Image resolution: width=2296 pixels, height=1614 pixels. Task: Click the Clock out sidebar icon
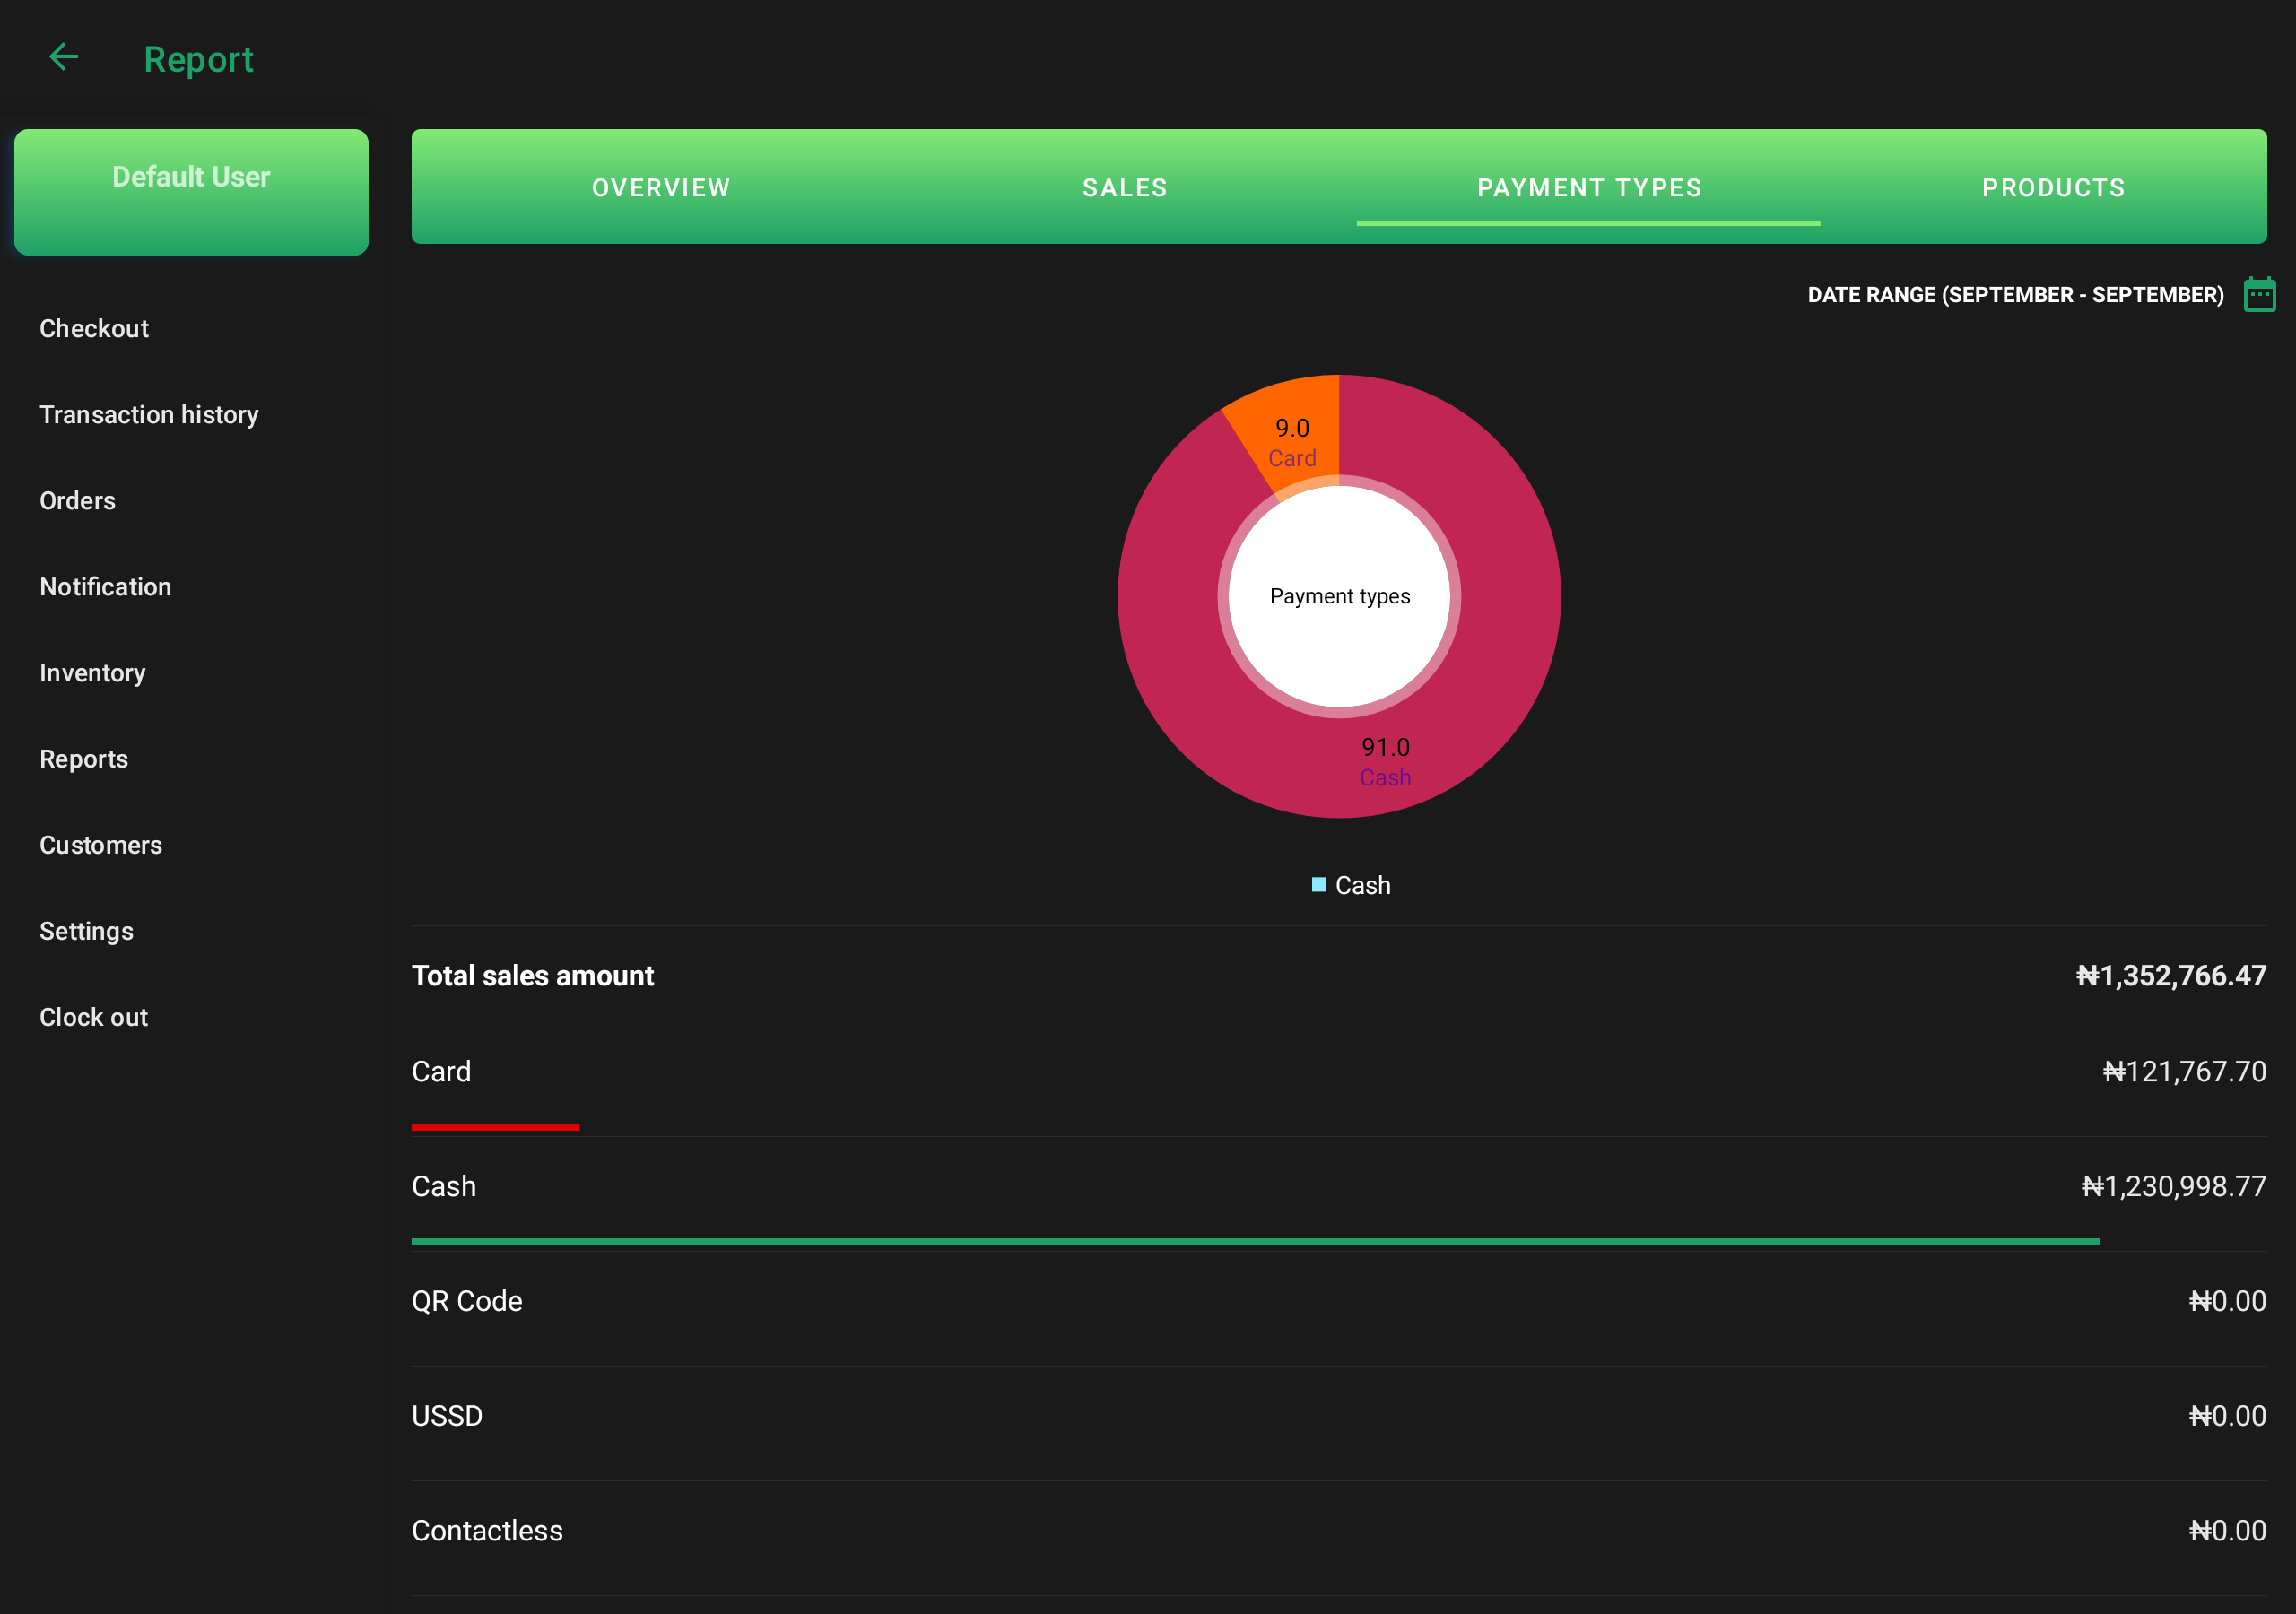point(92,1017)
